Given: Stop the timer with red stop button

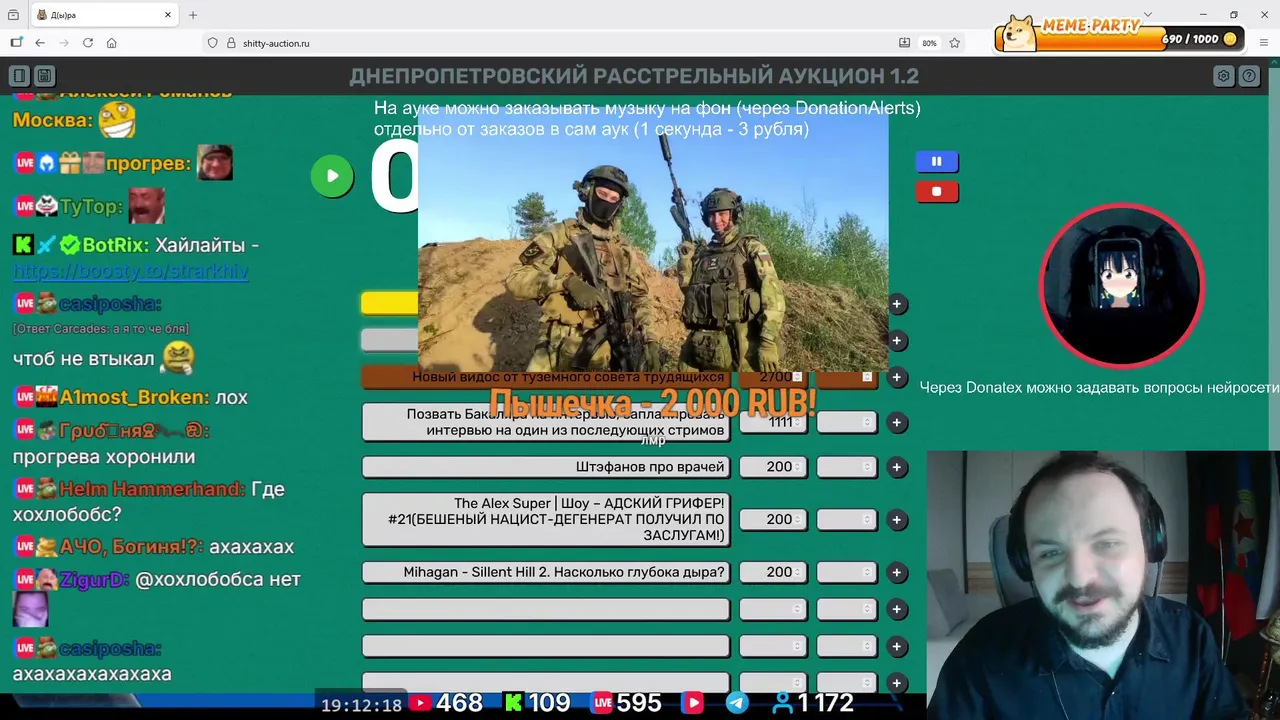Looking at the screenshot, I should pos(937,191).
